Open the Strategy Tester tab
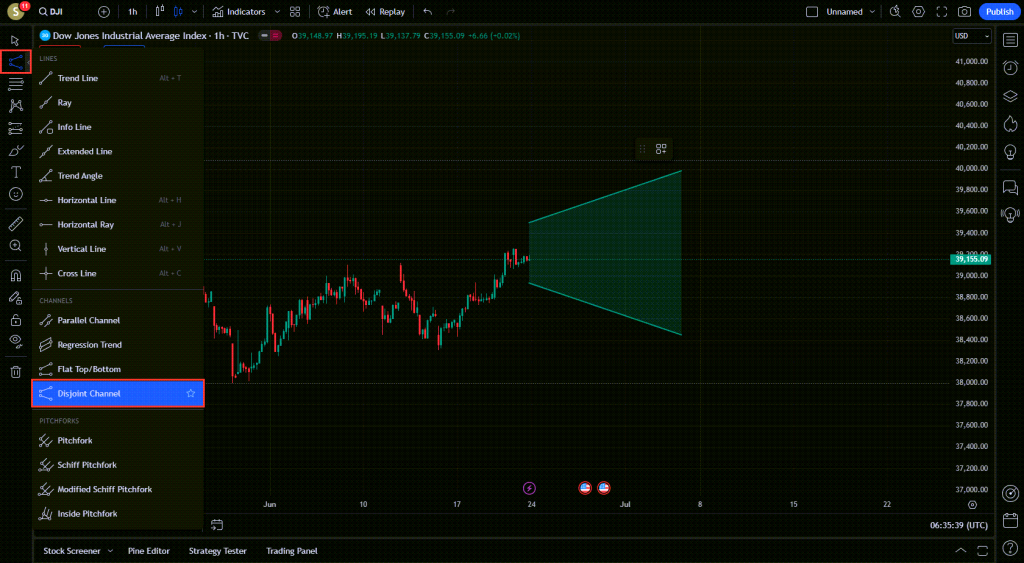The image size is (1024, 563). (217, 551)
